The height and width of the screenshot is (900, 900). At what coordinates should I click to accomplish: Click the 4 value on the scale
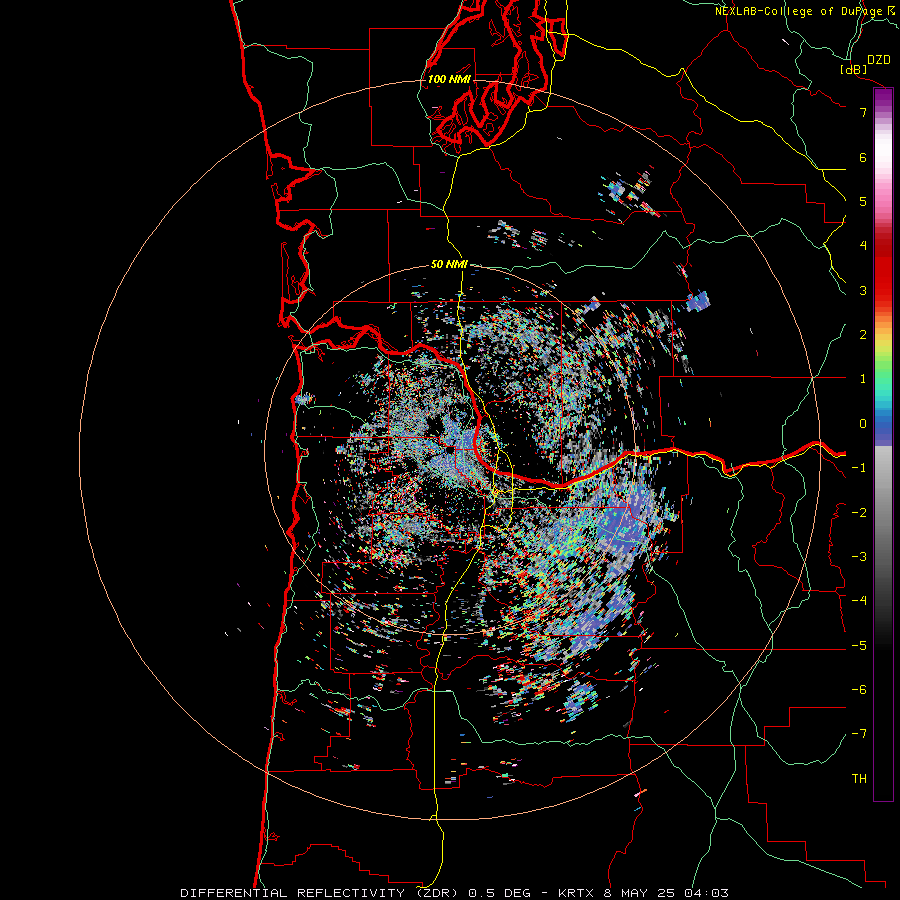[x=863, y=245]
